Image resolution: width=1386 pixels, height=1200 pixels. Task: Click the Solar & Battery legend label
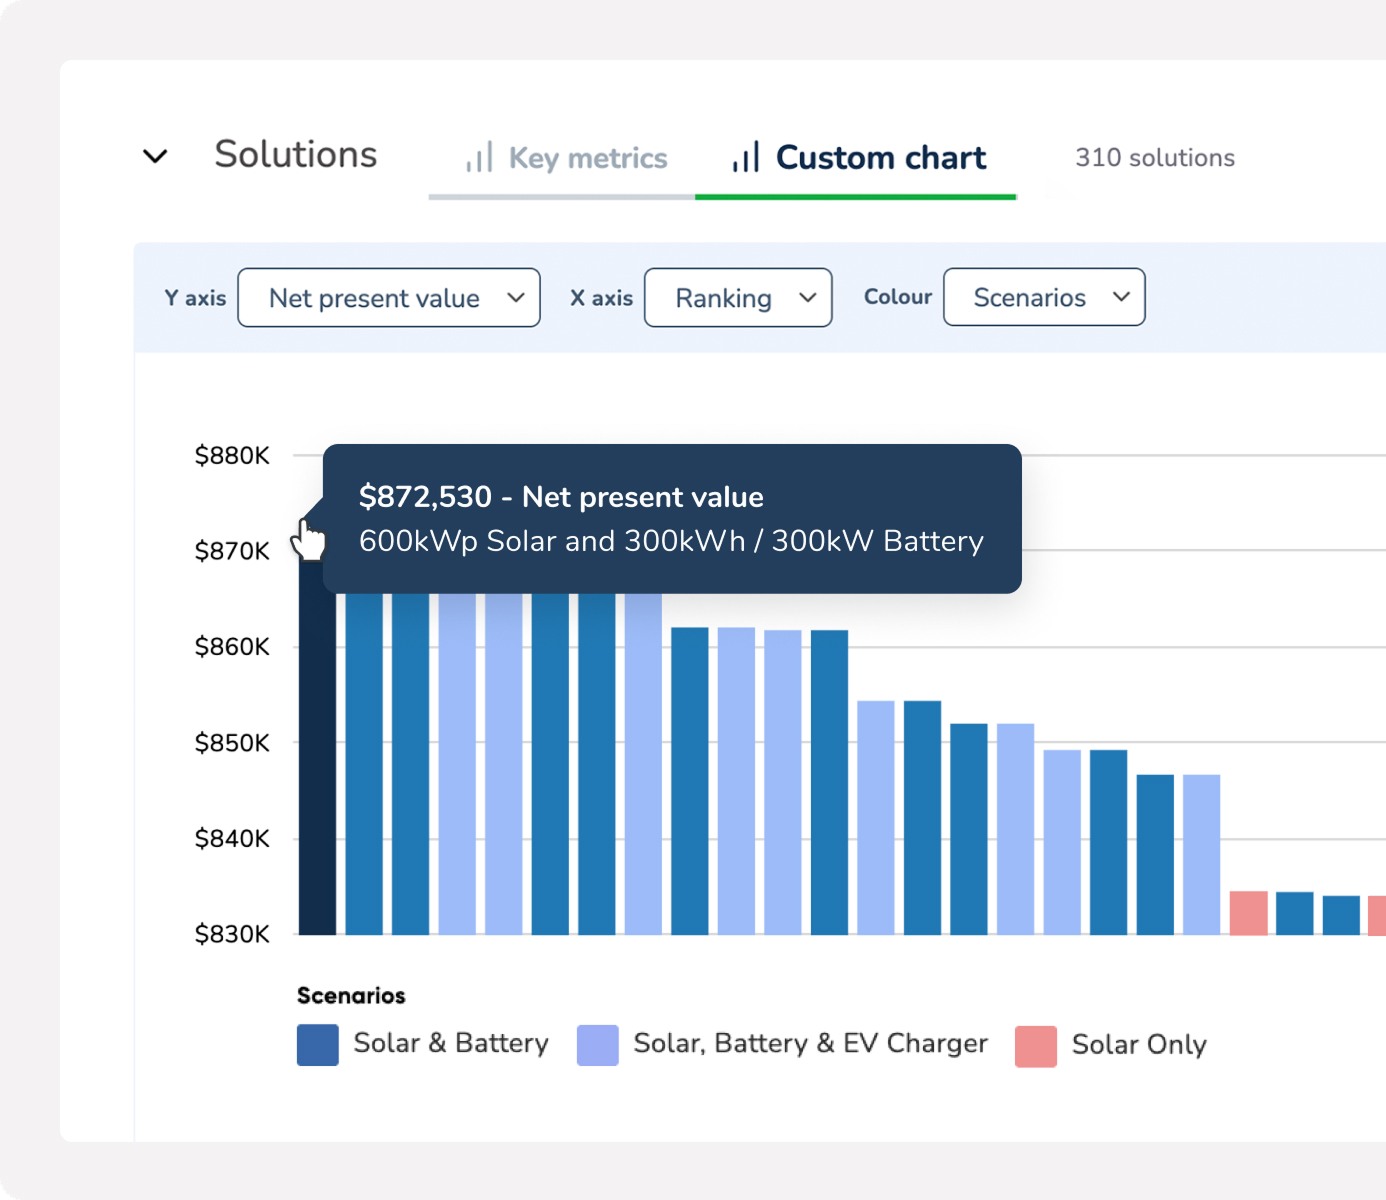(451, 1043)
